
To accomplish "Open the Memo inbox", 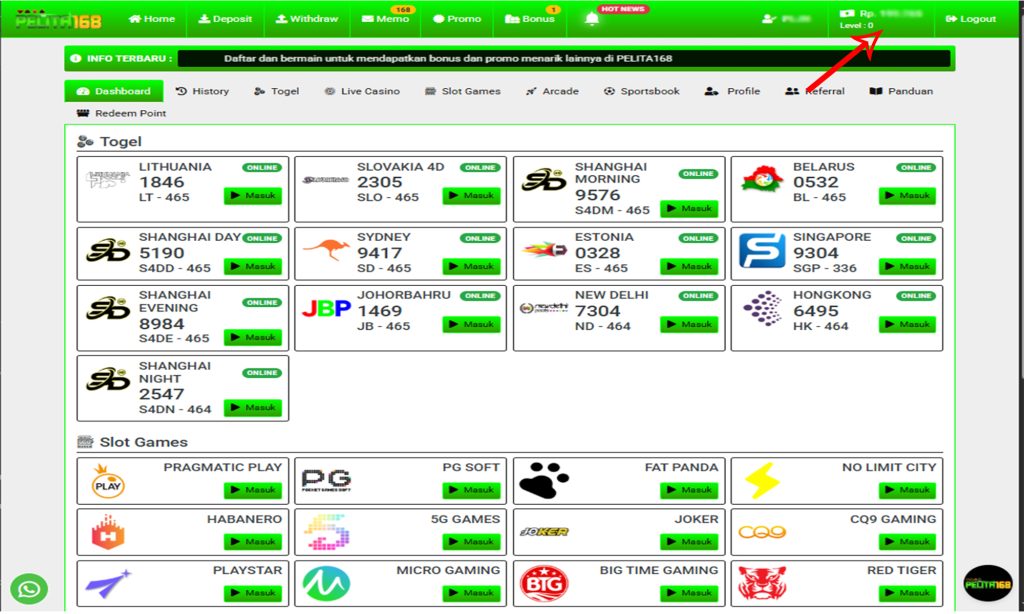I will coord(385,19).
